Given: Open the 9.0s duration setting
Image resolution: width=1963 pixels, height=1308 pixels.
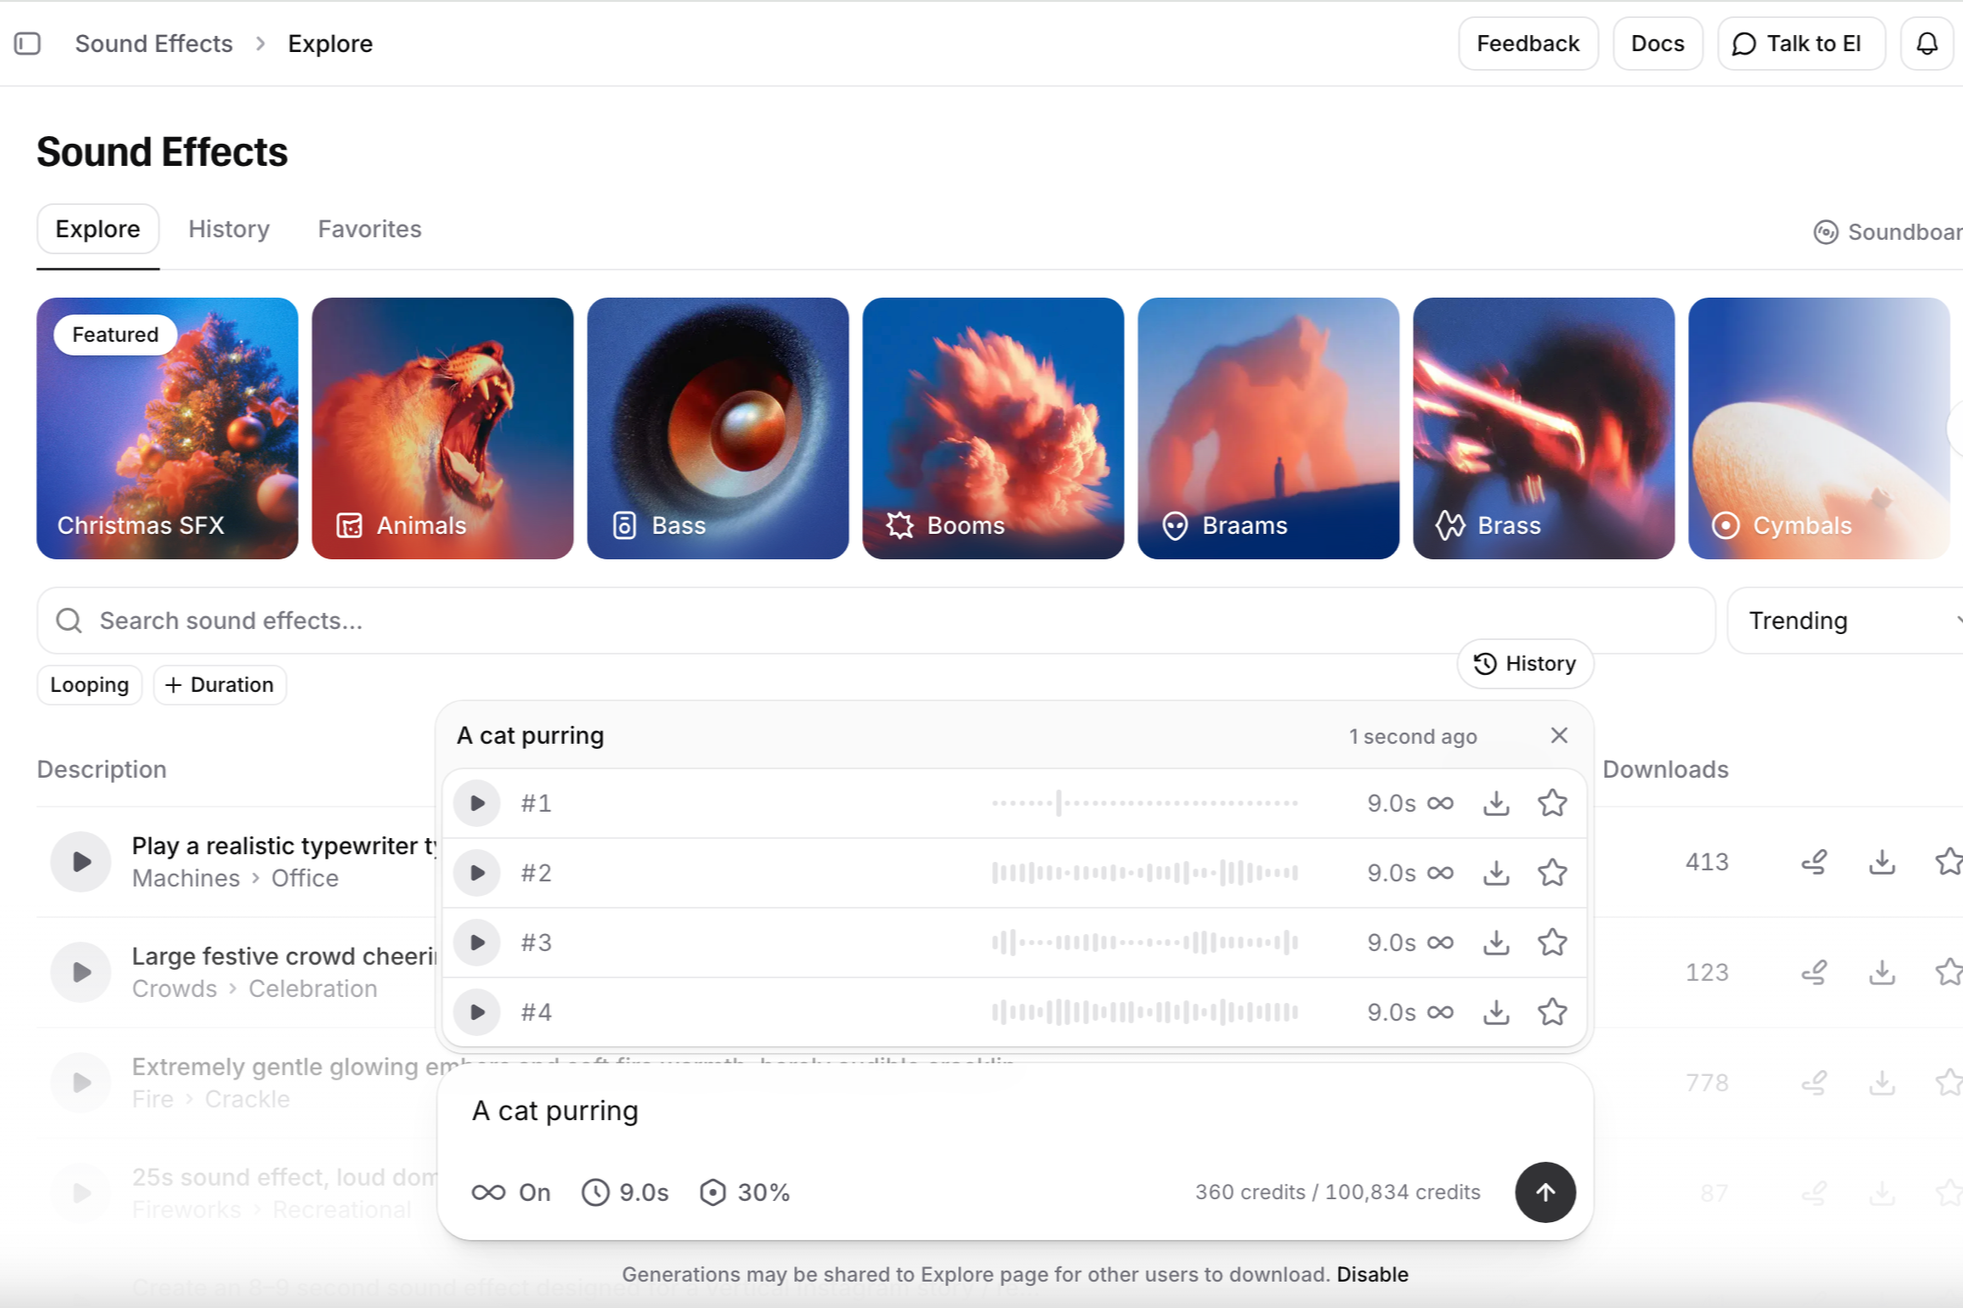Looking at the screenshot, I should 625,1192.
